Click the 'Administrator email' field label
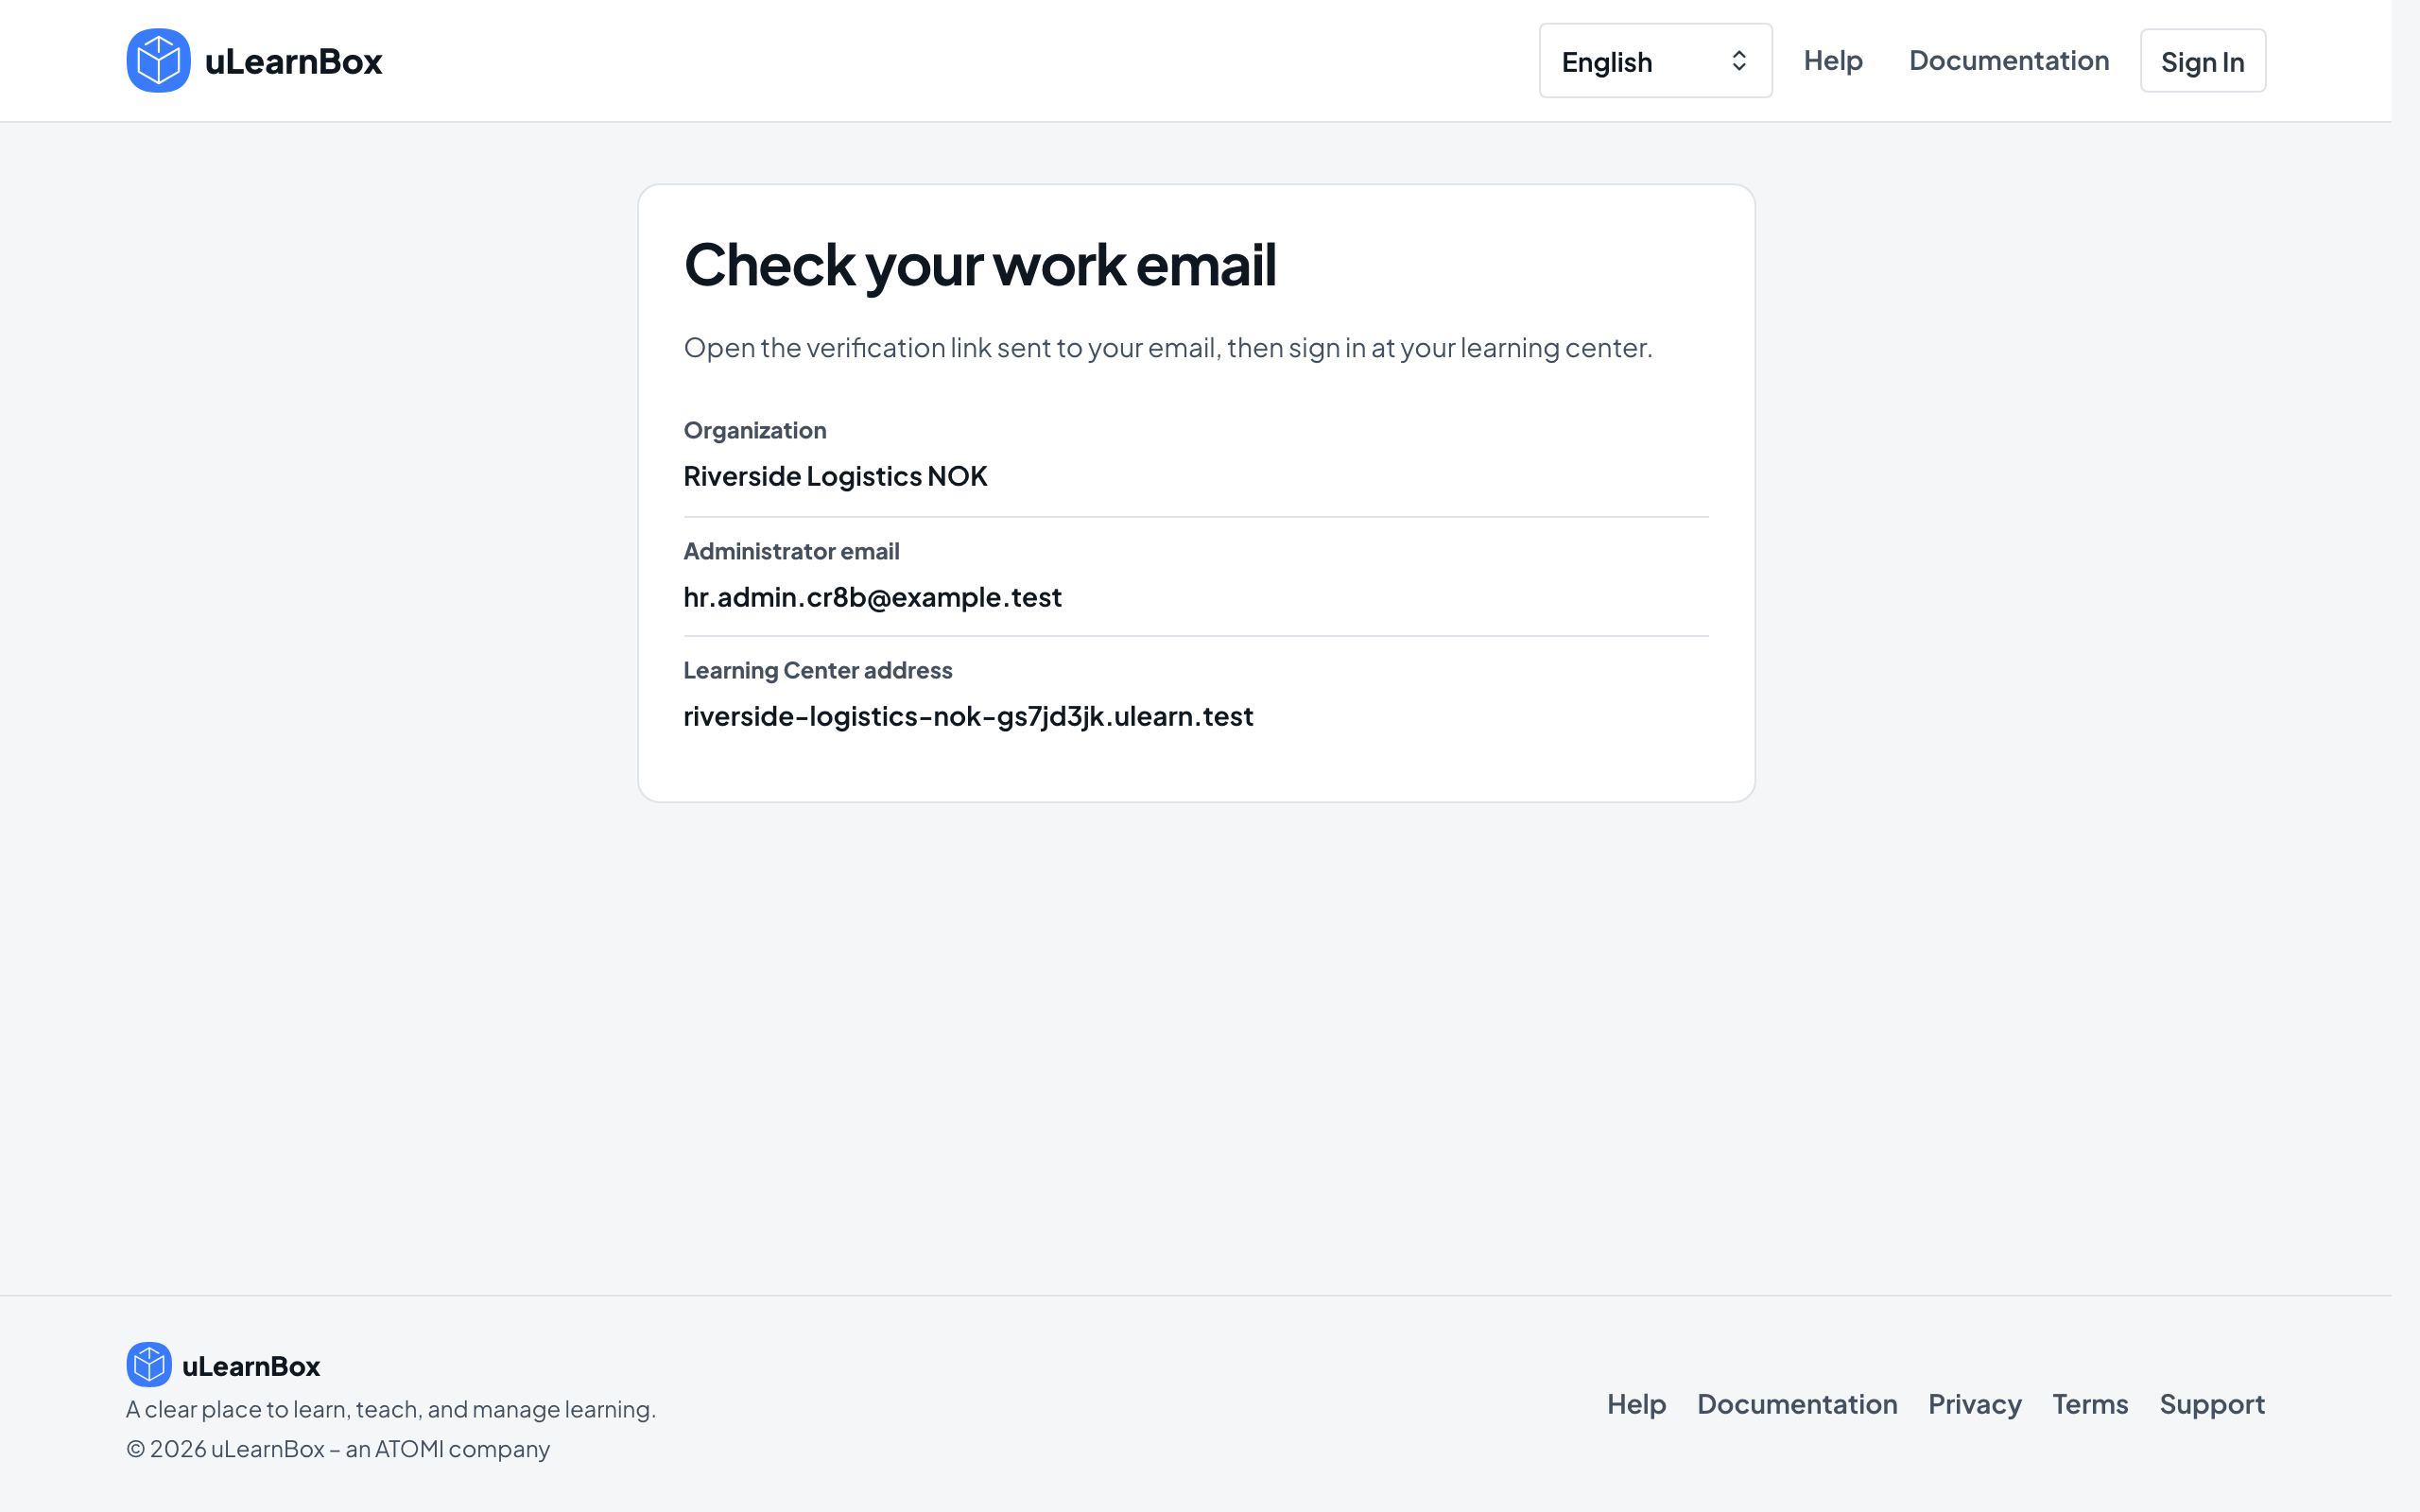The width and height of the screenshot is (2420, 1512). click(791, 551)
